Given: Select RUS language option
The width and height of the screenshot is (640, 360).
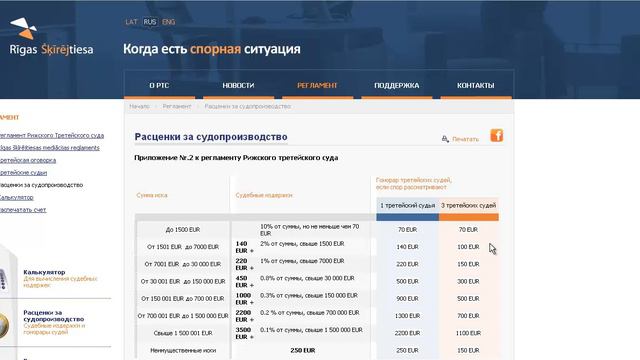Looking at the screenshot, I should [x=150, y=22].
